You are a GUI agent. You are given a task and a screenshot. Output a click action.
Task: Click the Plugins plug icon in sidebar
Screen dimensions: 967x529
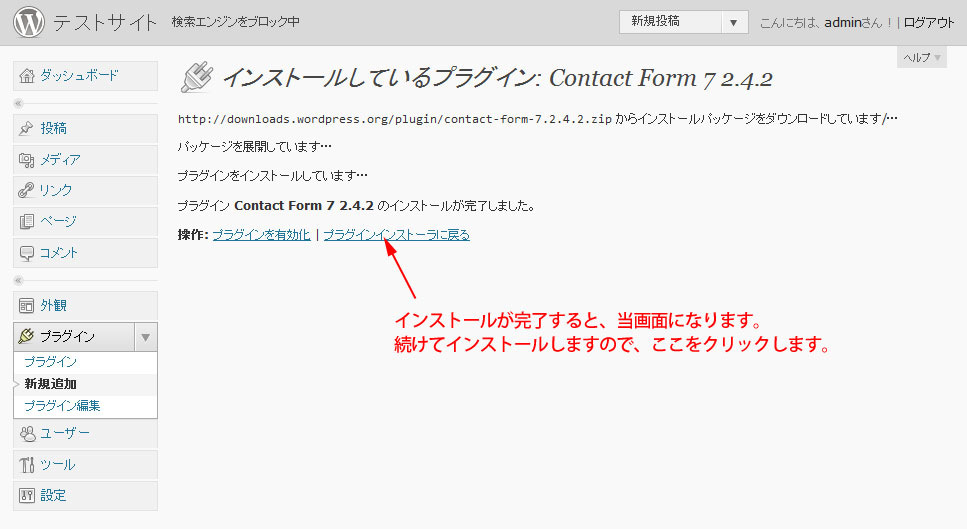tap(26, 336)
